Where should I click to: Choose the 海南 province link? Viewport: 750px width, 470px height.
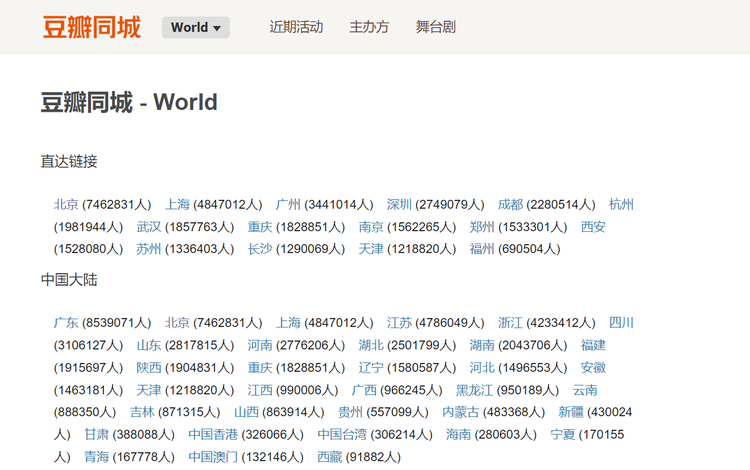pos(458,435)
